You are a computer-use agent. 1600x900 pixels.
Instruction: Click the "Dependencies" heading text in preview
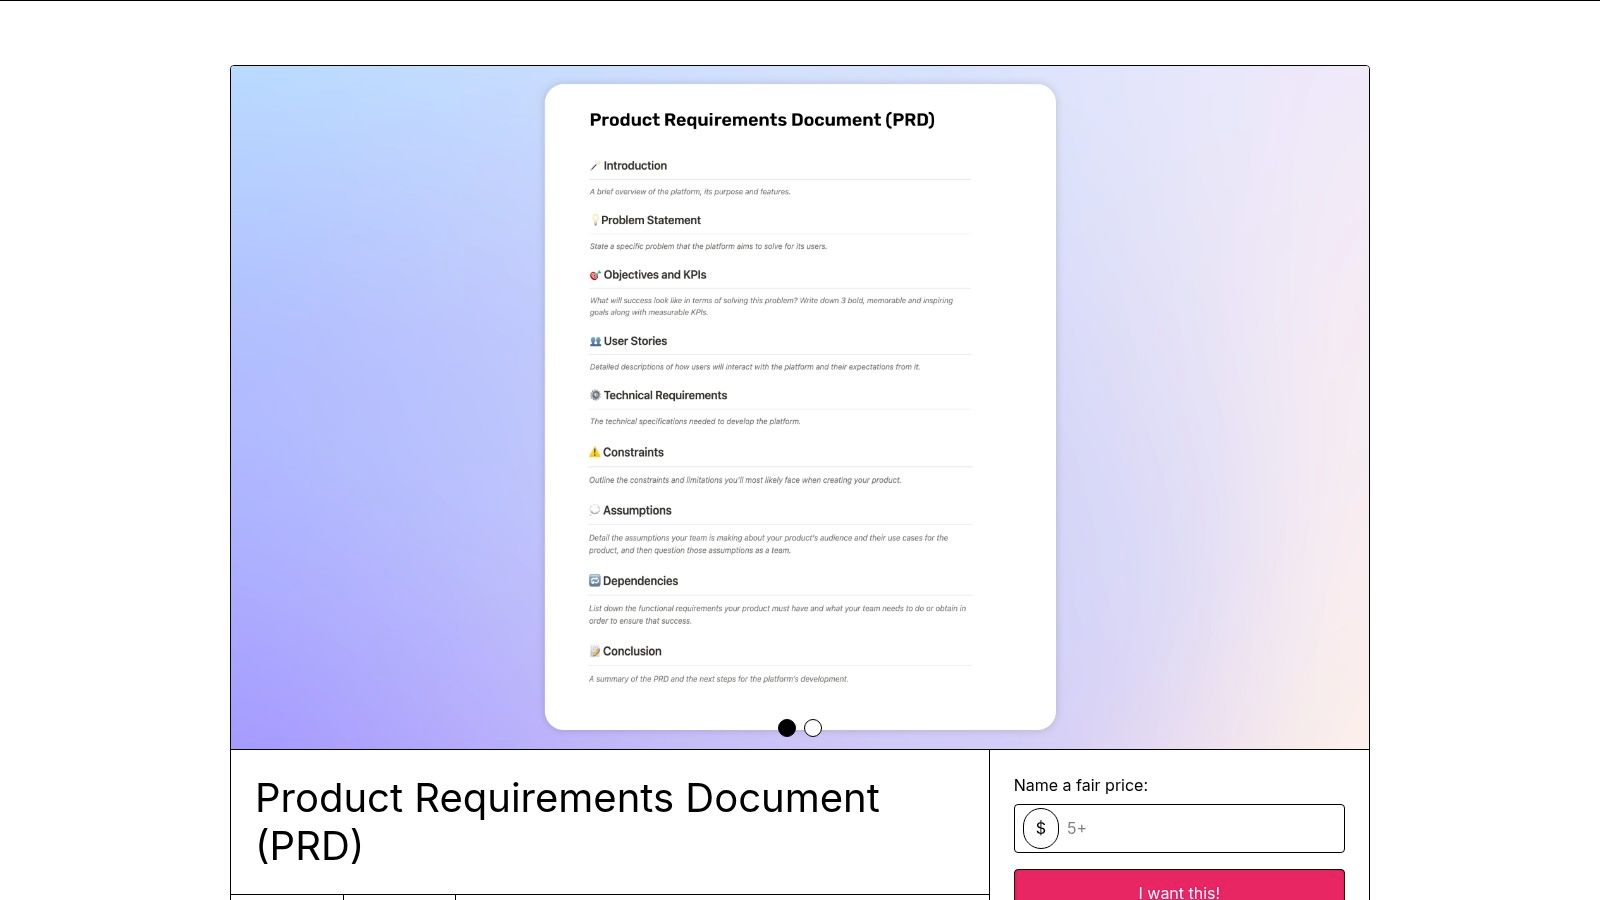pos(640,581)
